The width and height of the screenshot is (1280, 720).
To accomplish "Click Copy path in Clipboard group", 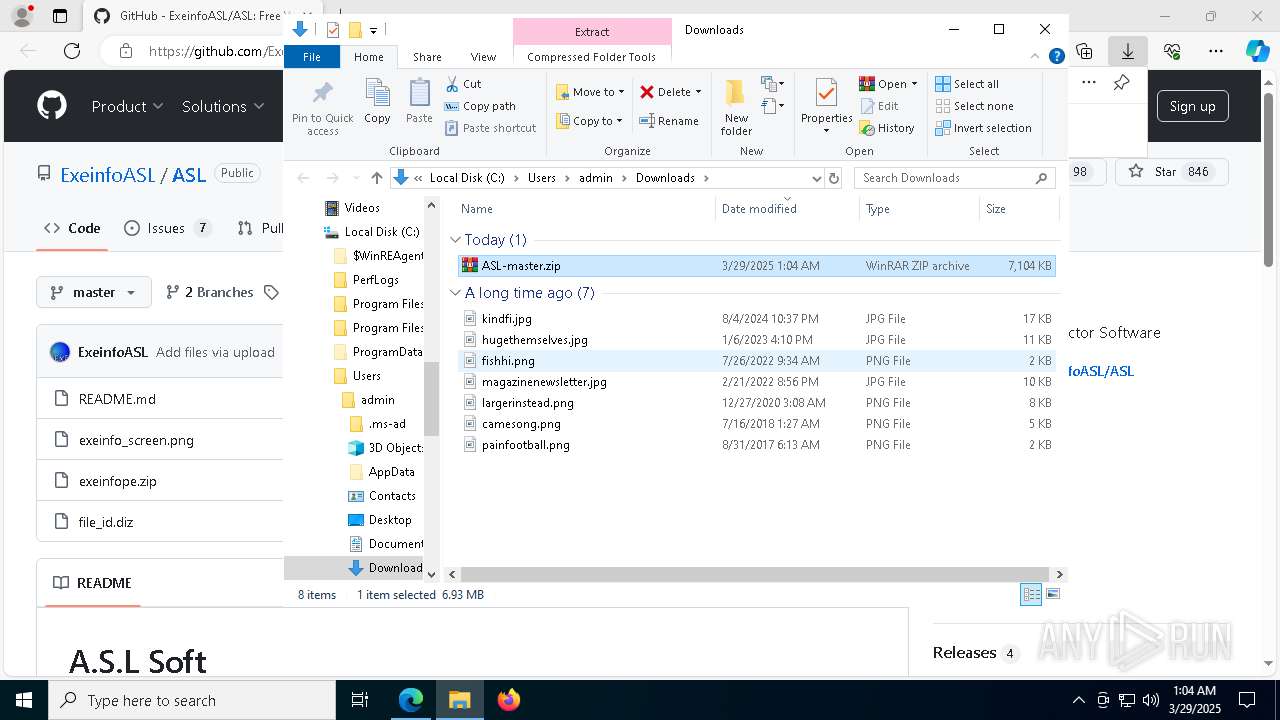I will (480, 106).
